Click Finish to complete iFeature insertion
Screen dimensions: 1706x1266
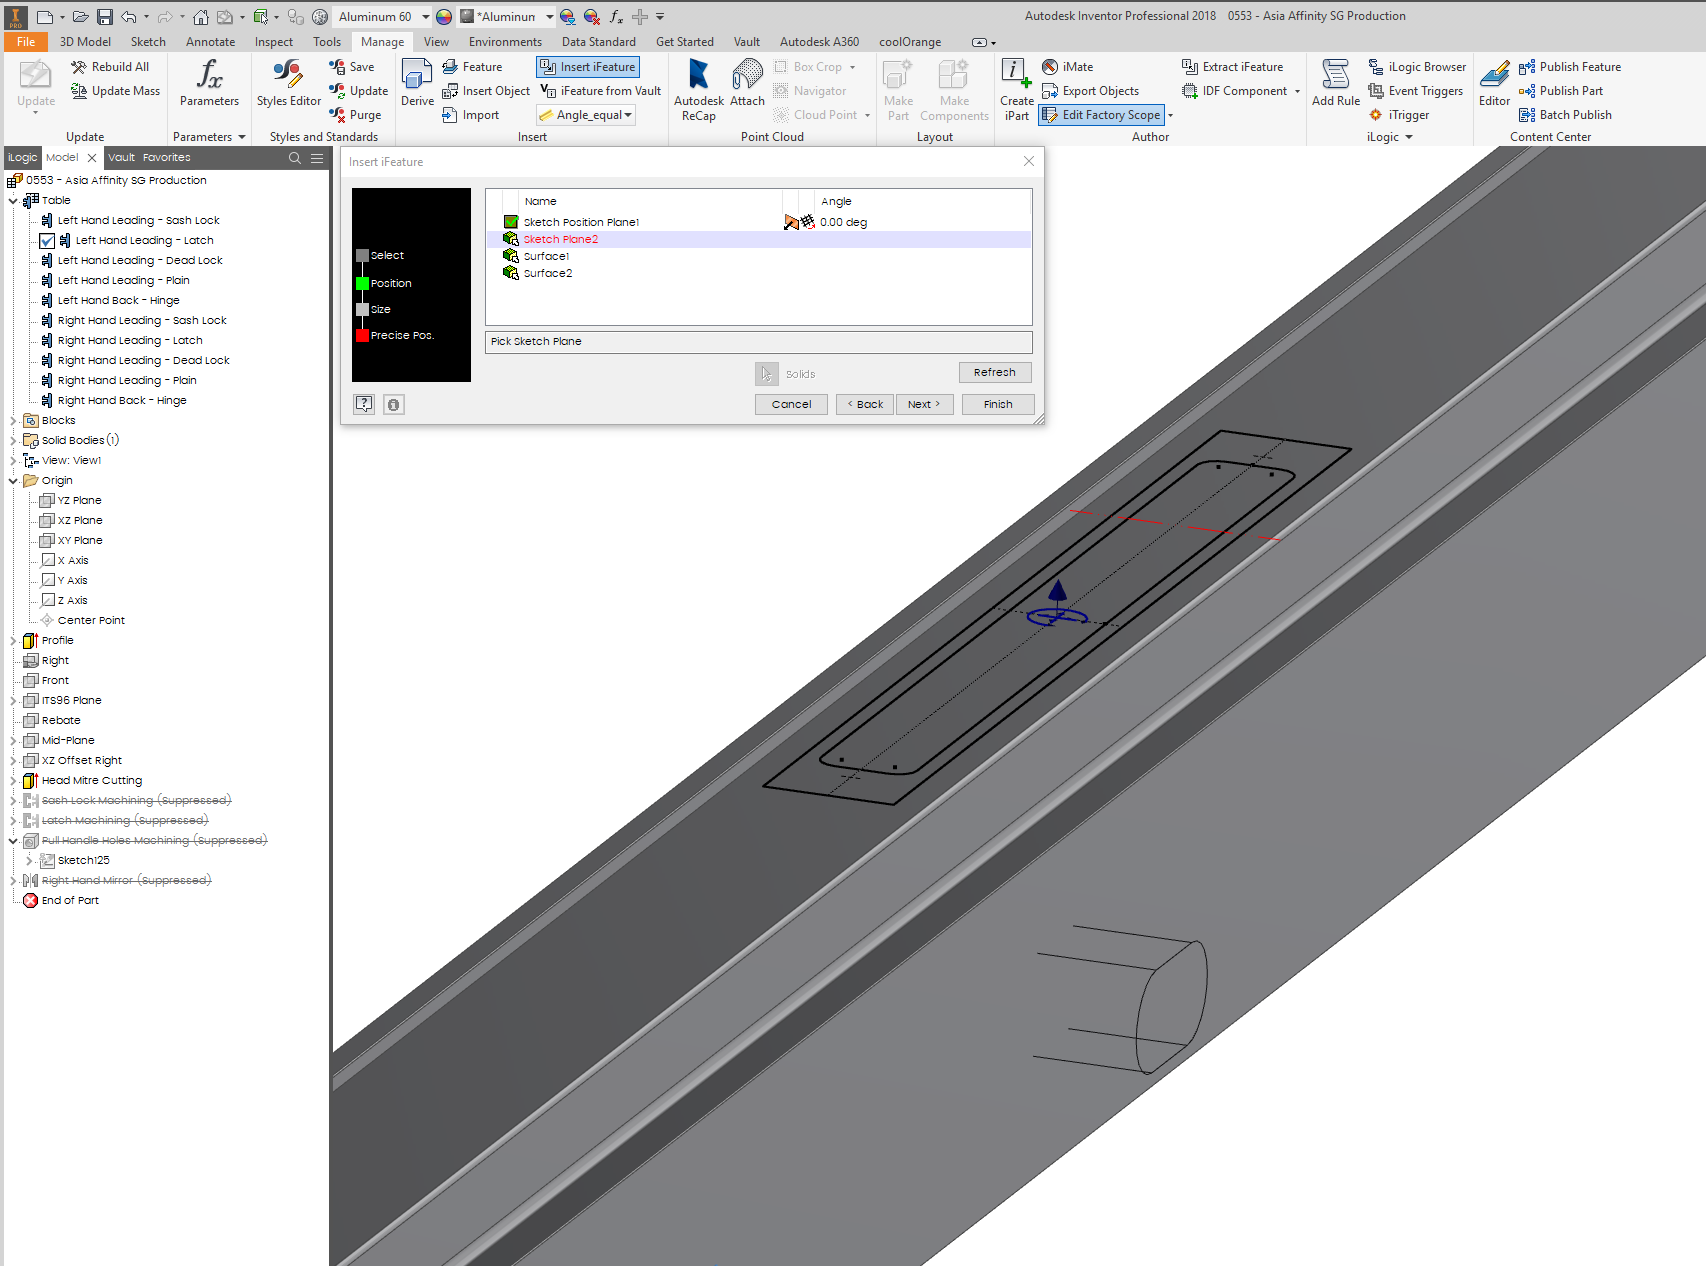coord(997,404)
